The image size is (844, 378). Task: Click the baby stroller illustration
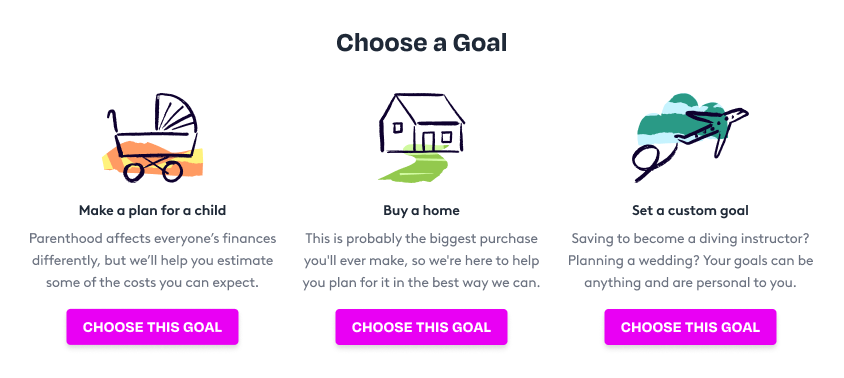(152, 138)
